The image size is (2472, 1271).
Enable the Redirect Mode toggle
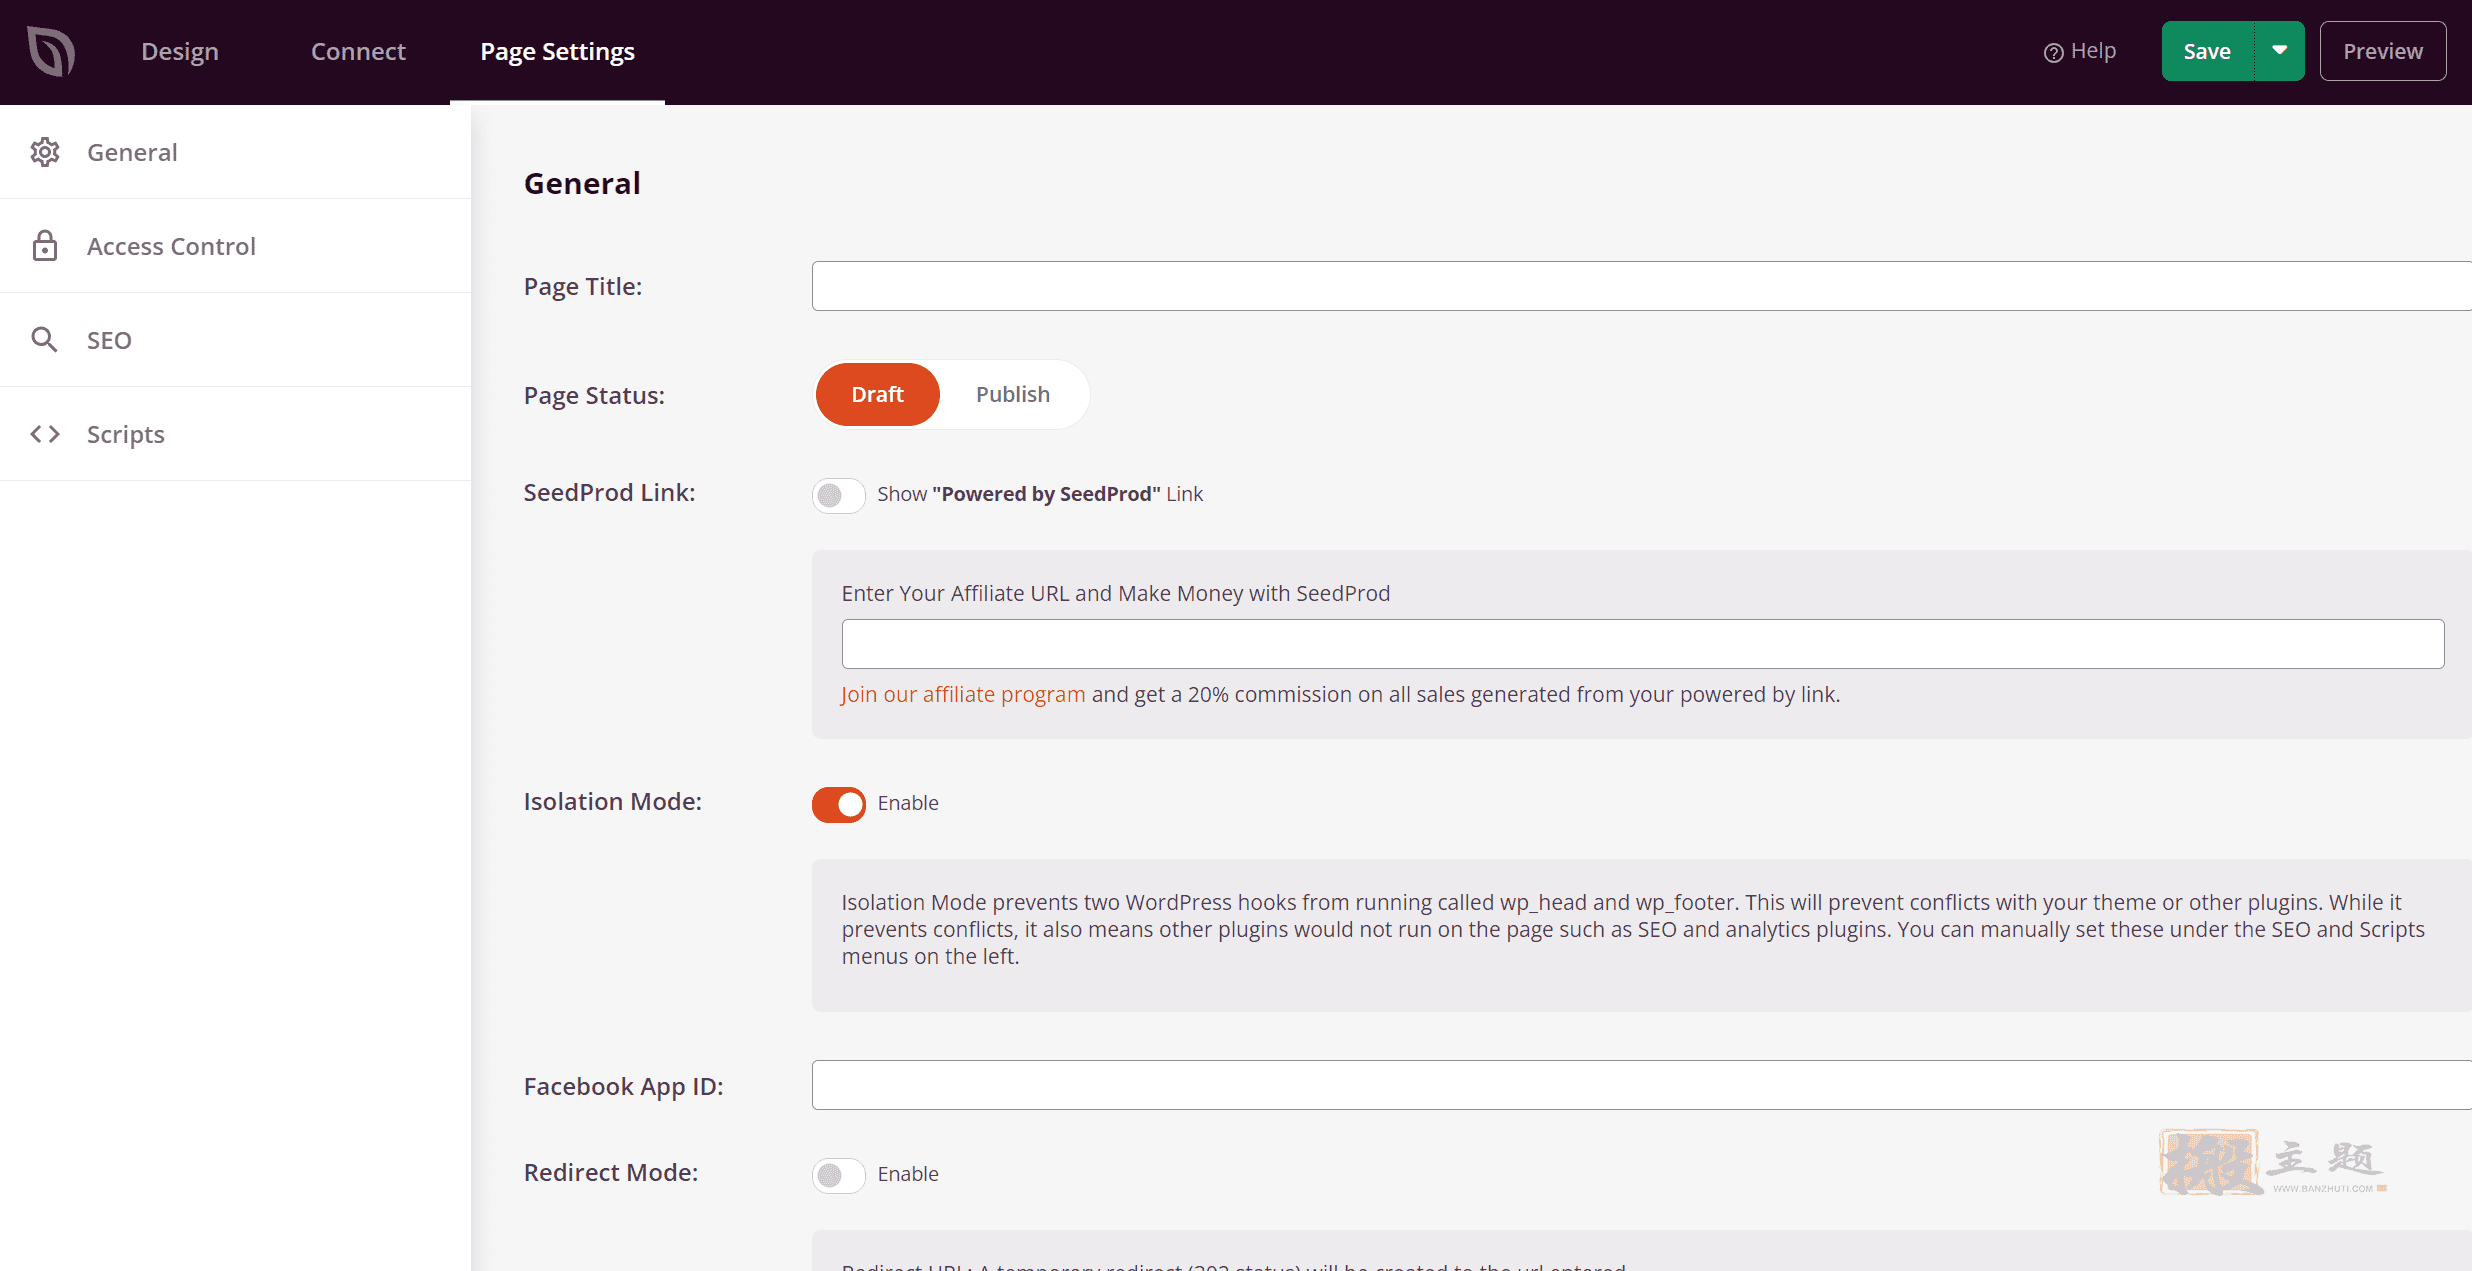tap(838, 1175)
